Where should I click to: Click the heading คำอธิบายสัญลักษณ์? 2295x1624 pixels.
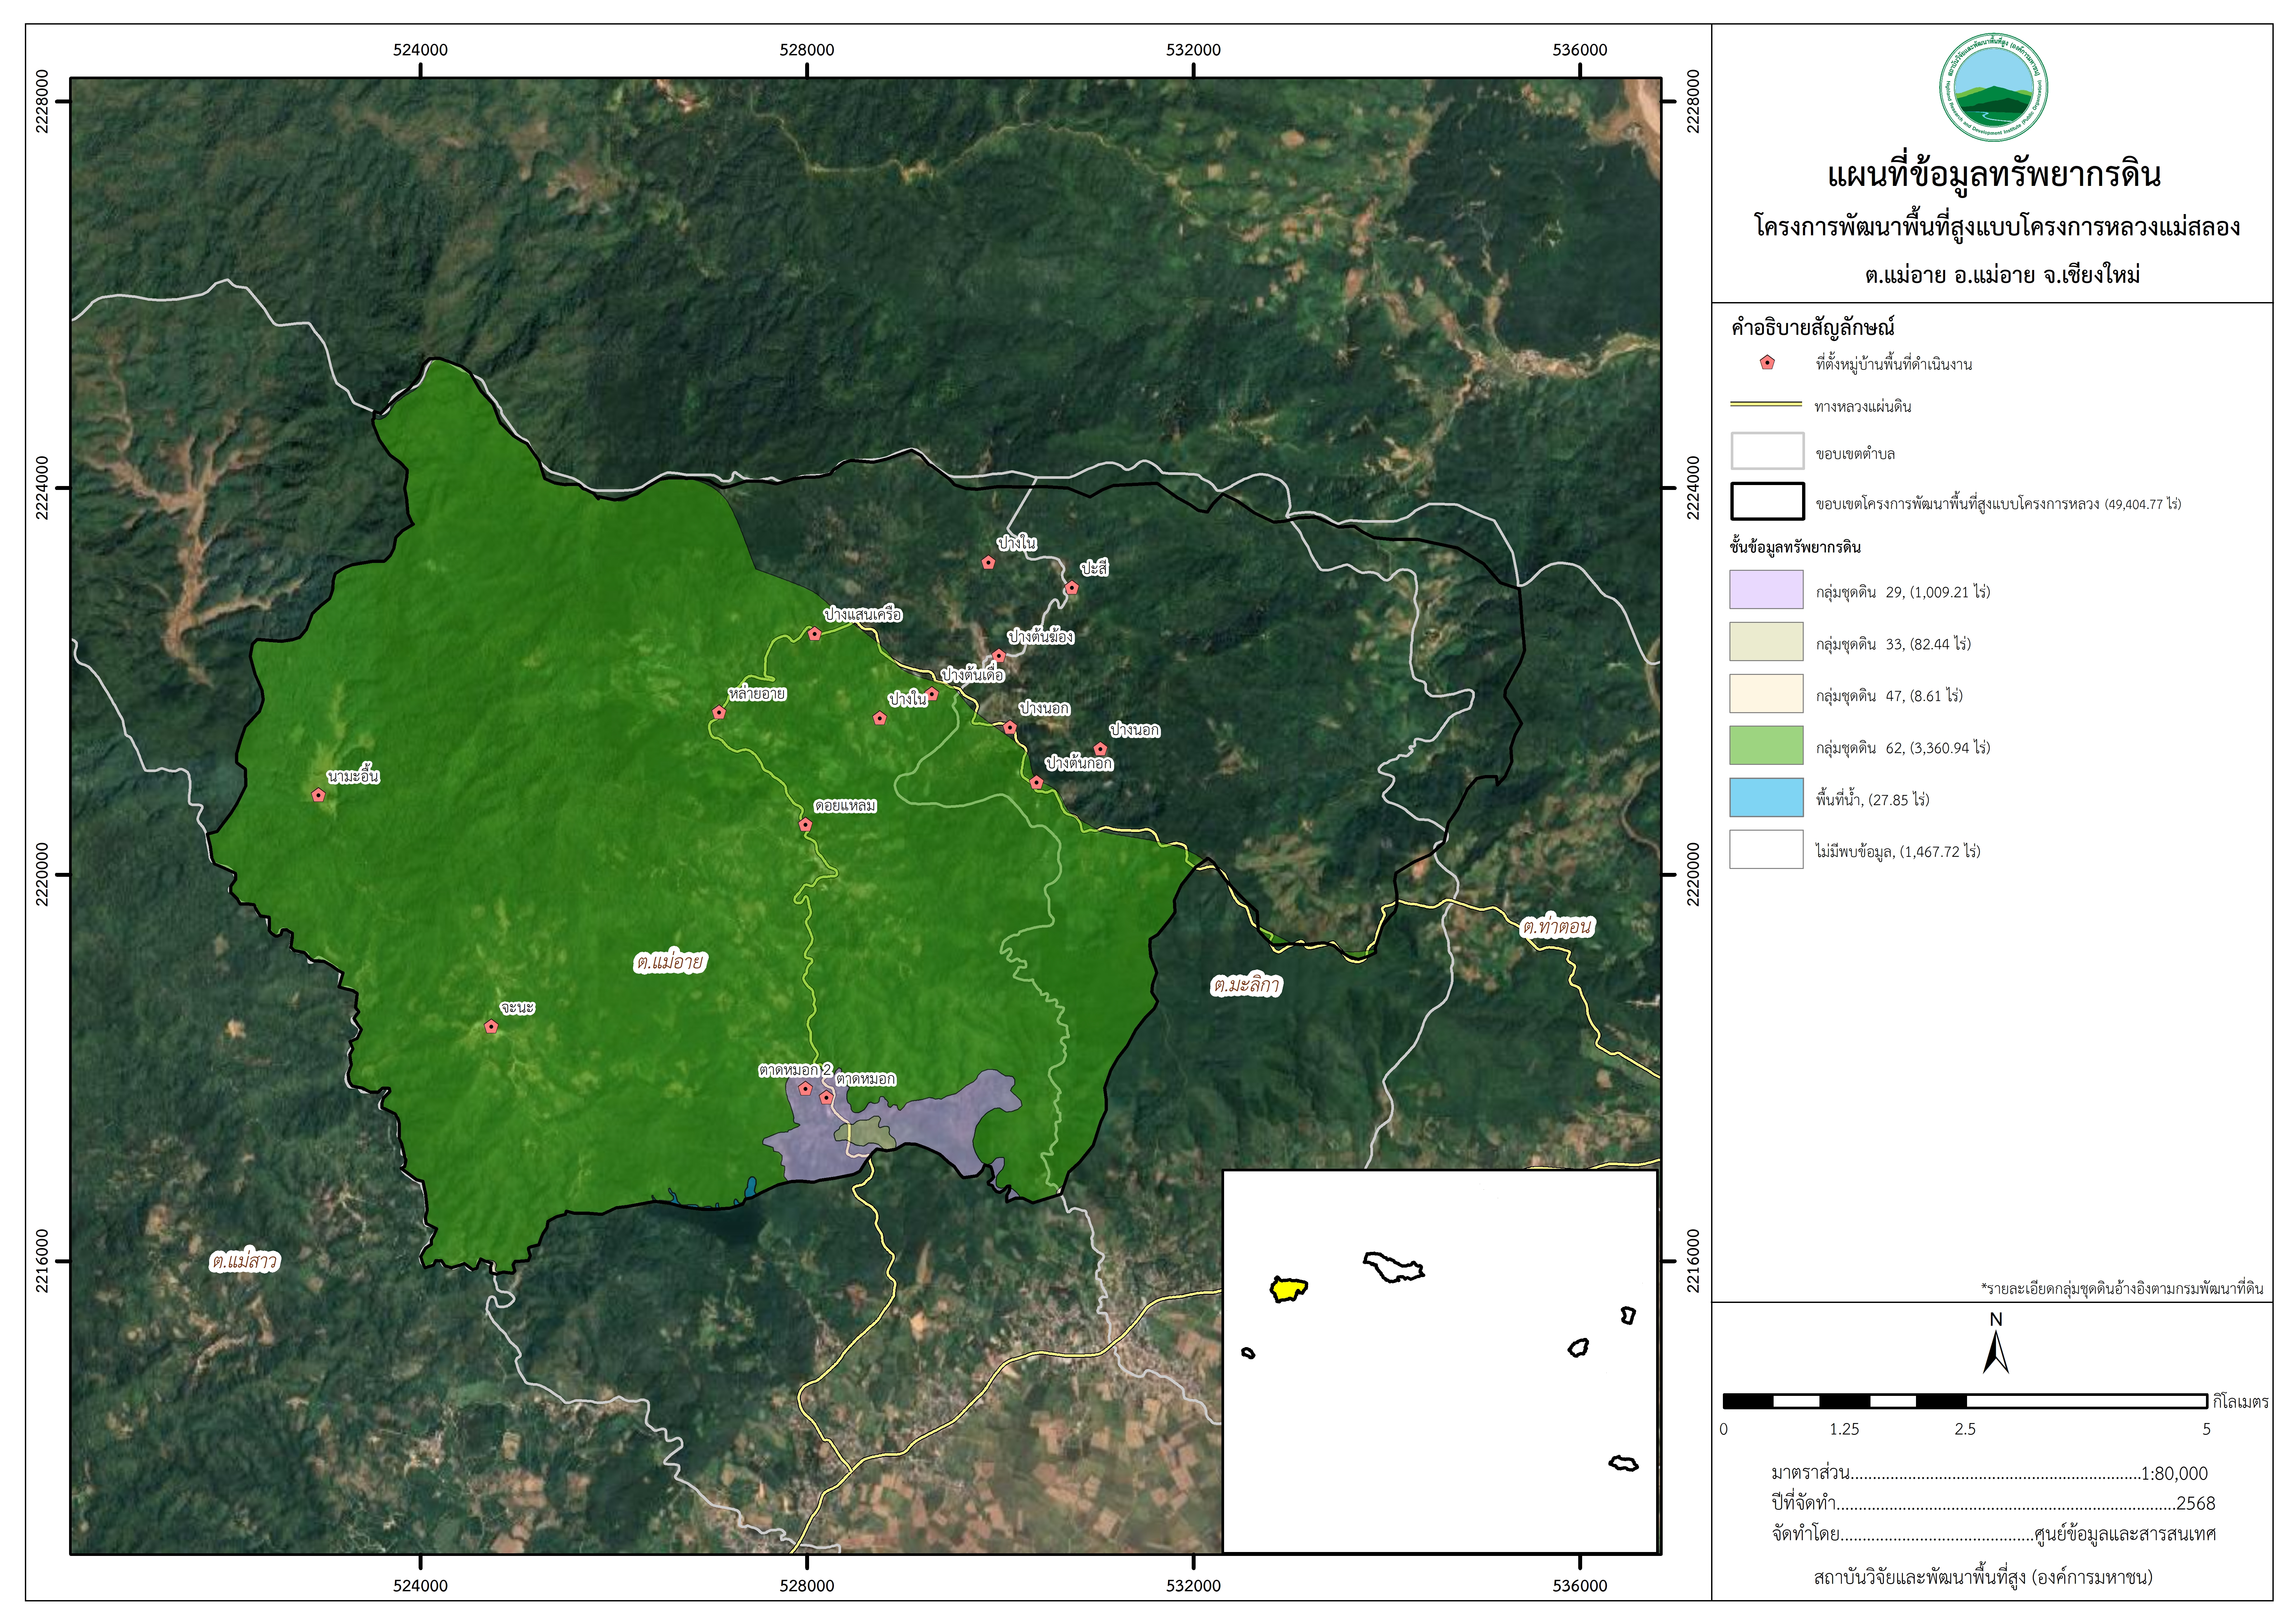click(x=1813, y=327)
